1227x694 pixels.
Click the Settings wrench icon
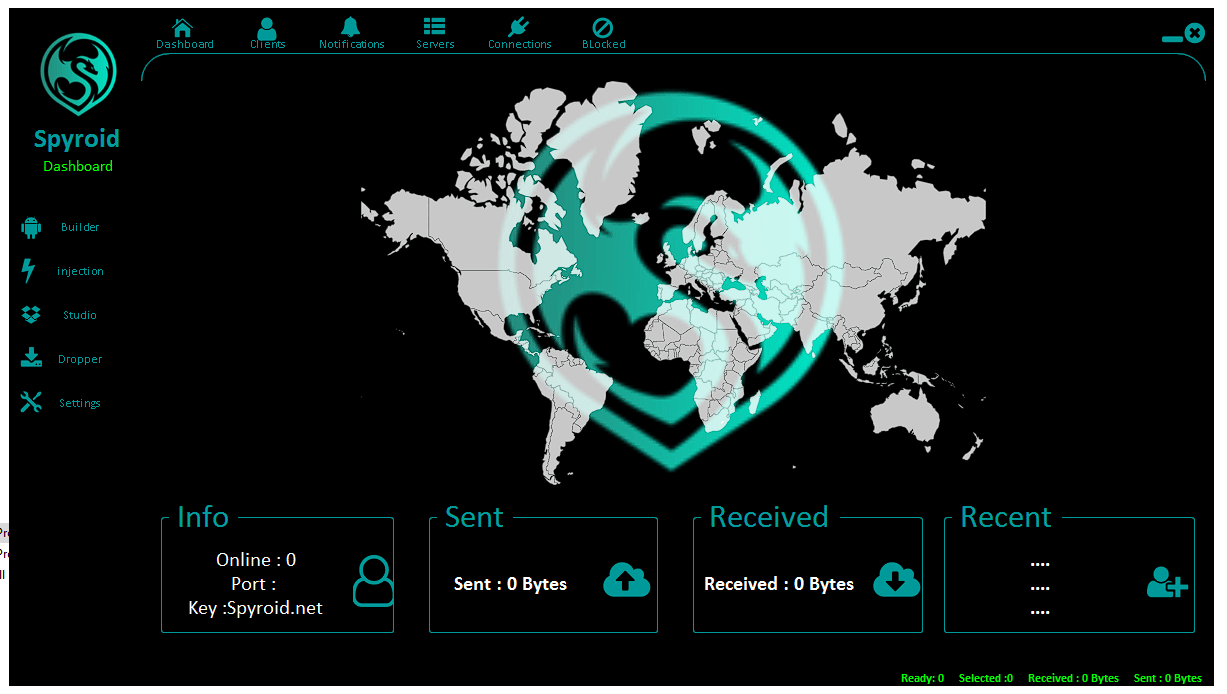31,402
